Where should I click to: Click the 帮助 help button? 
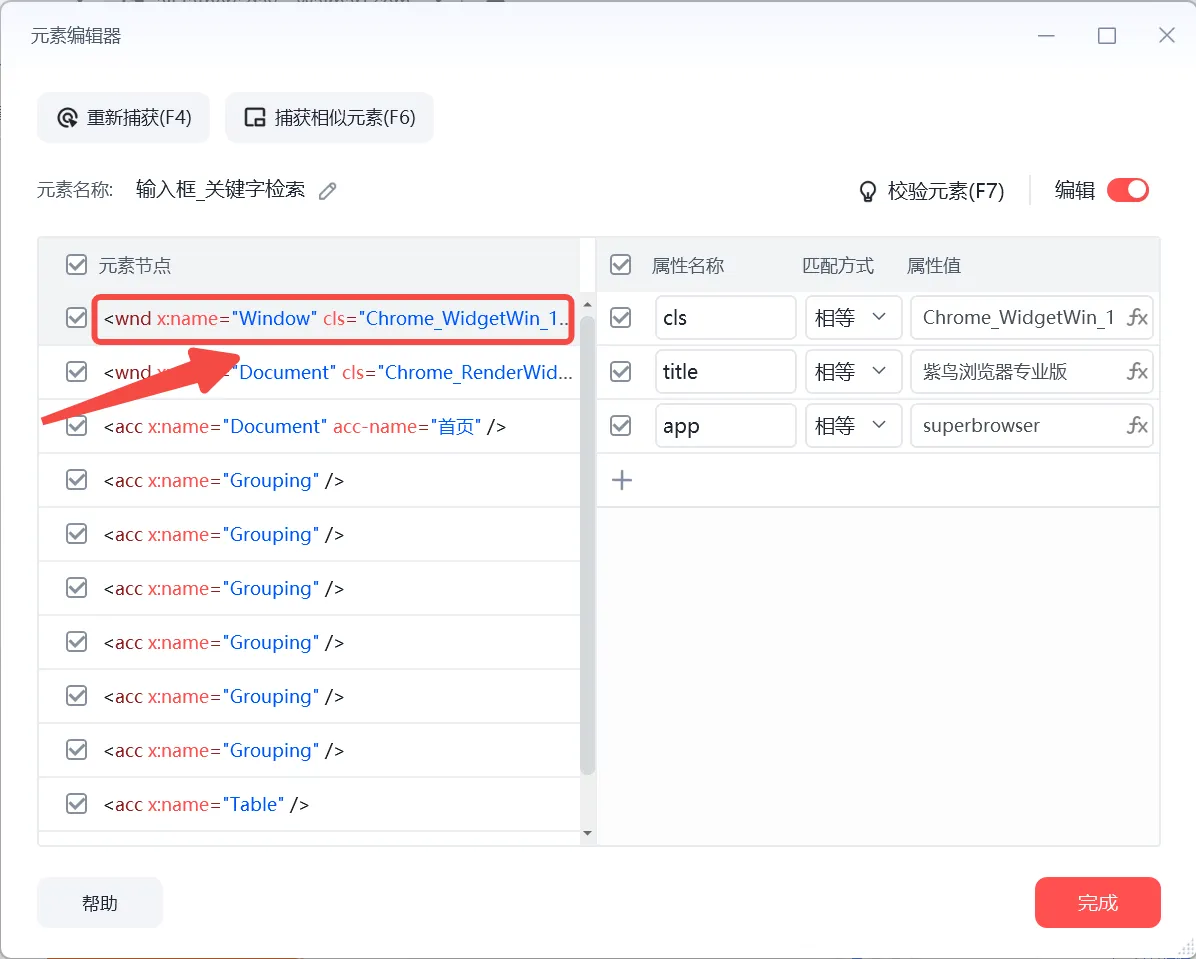[x=100, y=903]
